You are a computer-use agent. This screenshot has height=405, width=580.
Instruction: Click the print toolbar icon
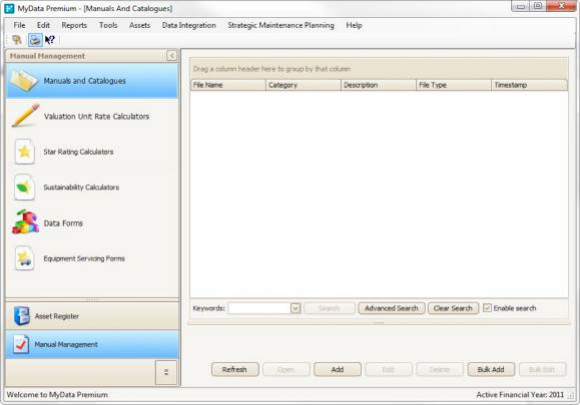click(x=35, y=40)
